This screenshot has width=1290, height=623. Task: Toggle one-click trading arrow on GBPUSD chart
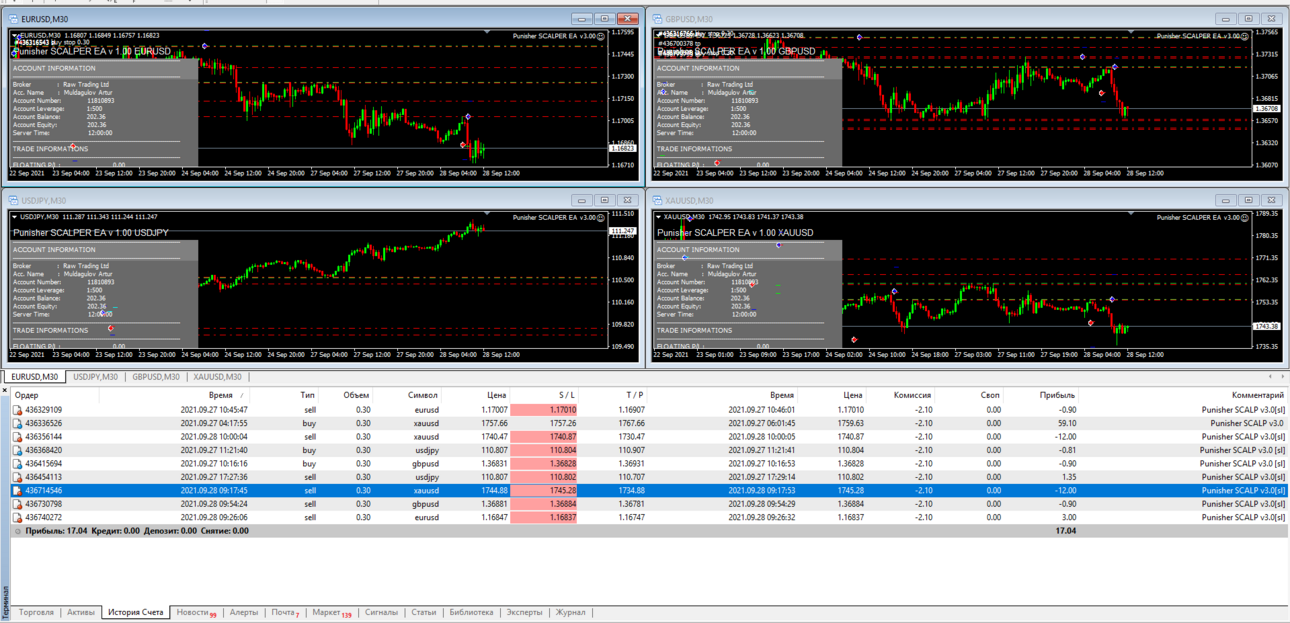point(659,35)
